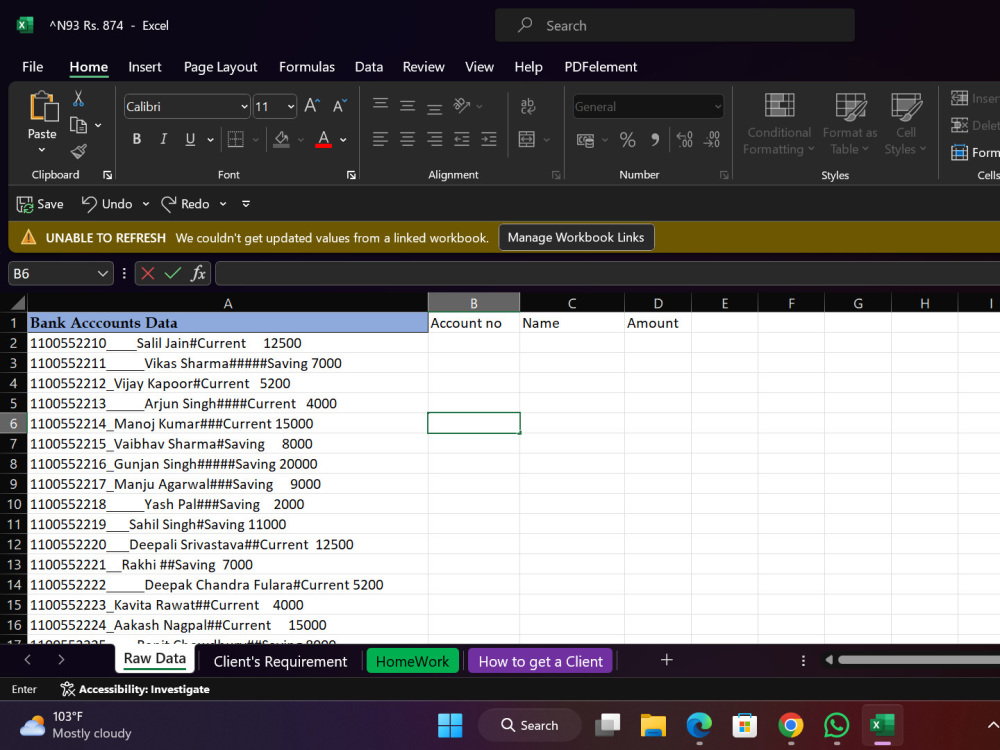Click Merge and Center icon
The width and height of the screenshot is (1000, 750).
click(x=527, y=139)
